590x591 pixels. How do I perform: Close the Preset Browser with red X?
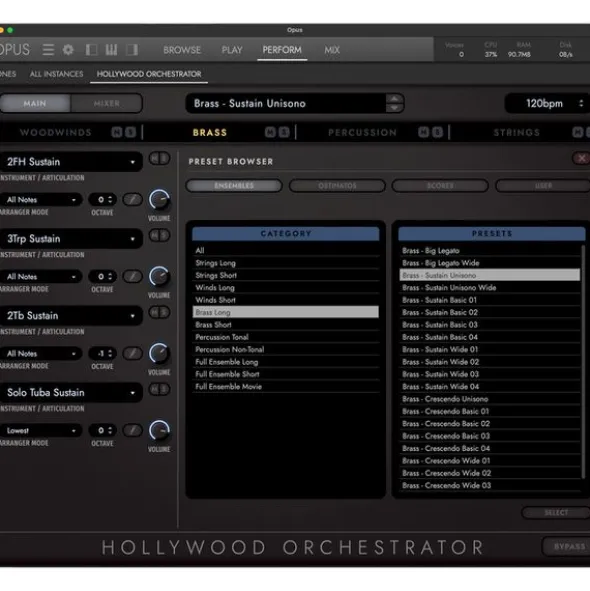click(581, 158)
